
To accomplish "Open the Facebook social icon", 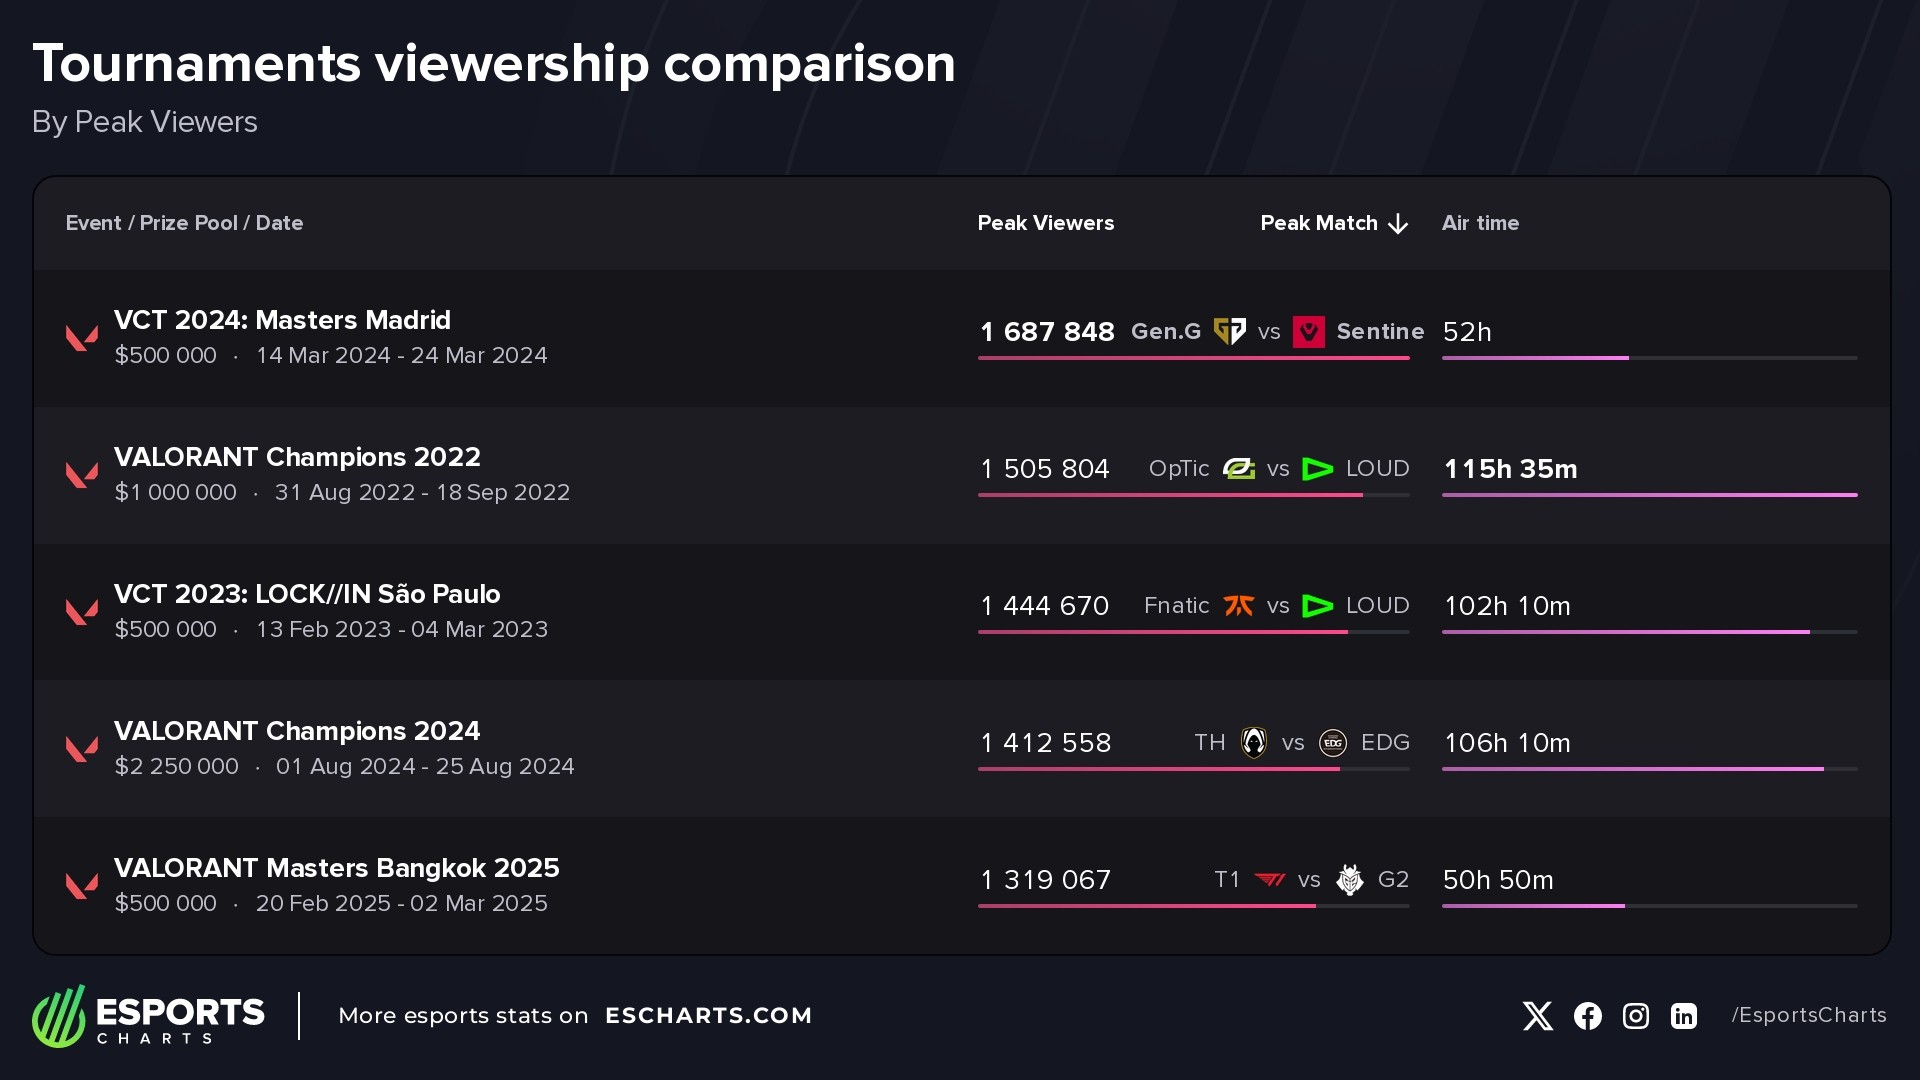I will coord(1587,1016).
